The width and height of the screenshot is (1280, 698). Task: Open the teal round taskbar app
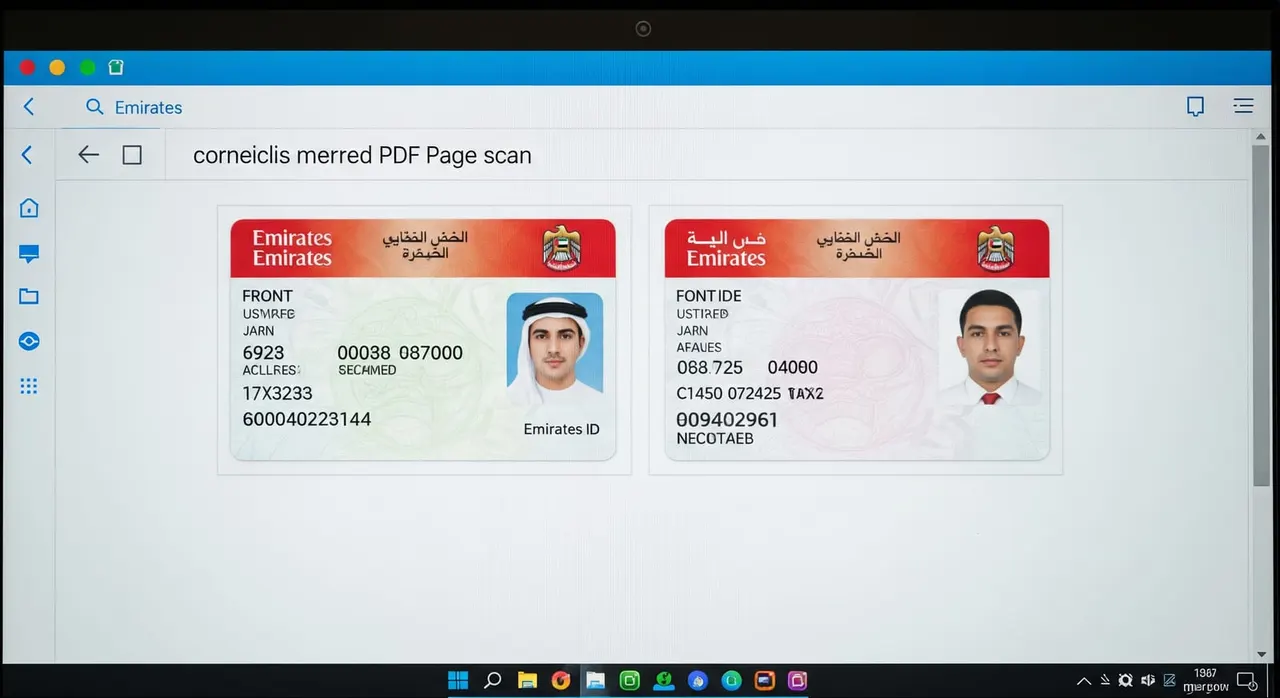click(x=731, y=681)
